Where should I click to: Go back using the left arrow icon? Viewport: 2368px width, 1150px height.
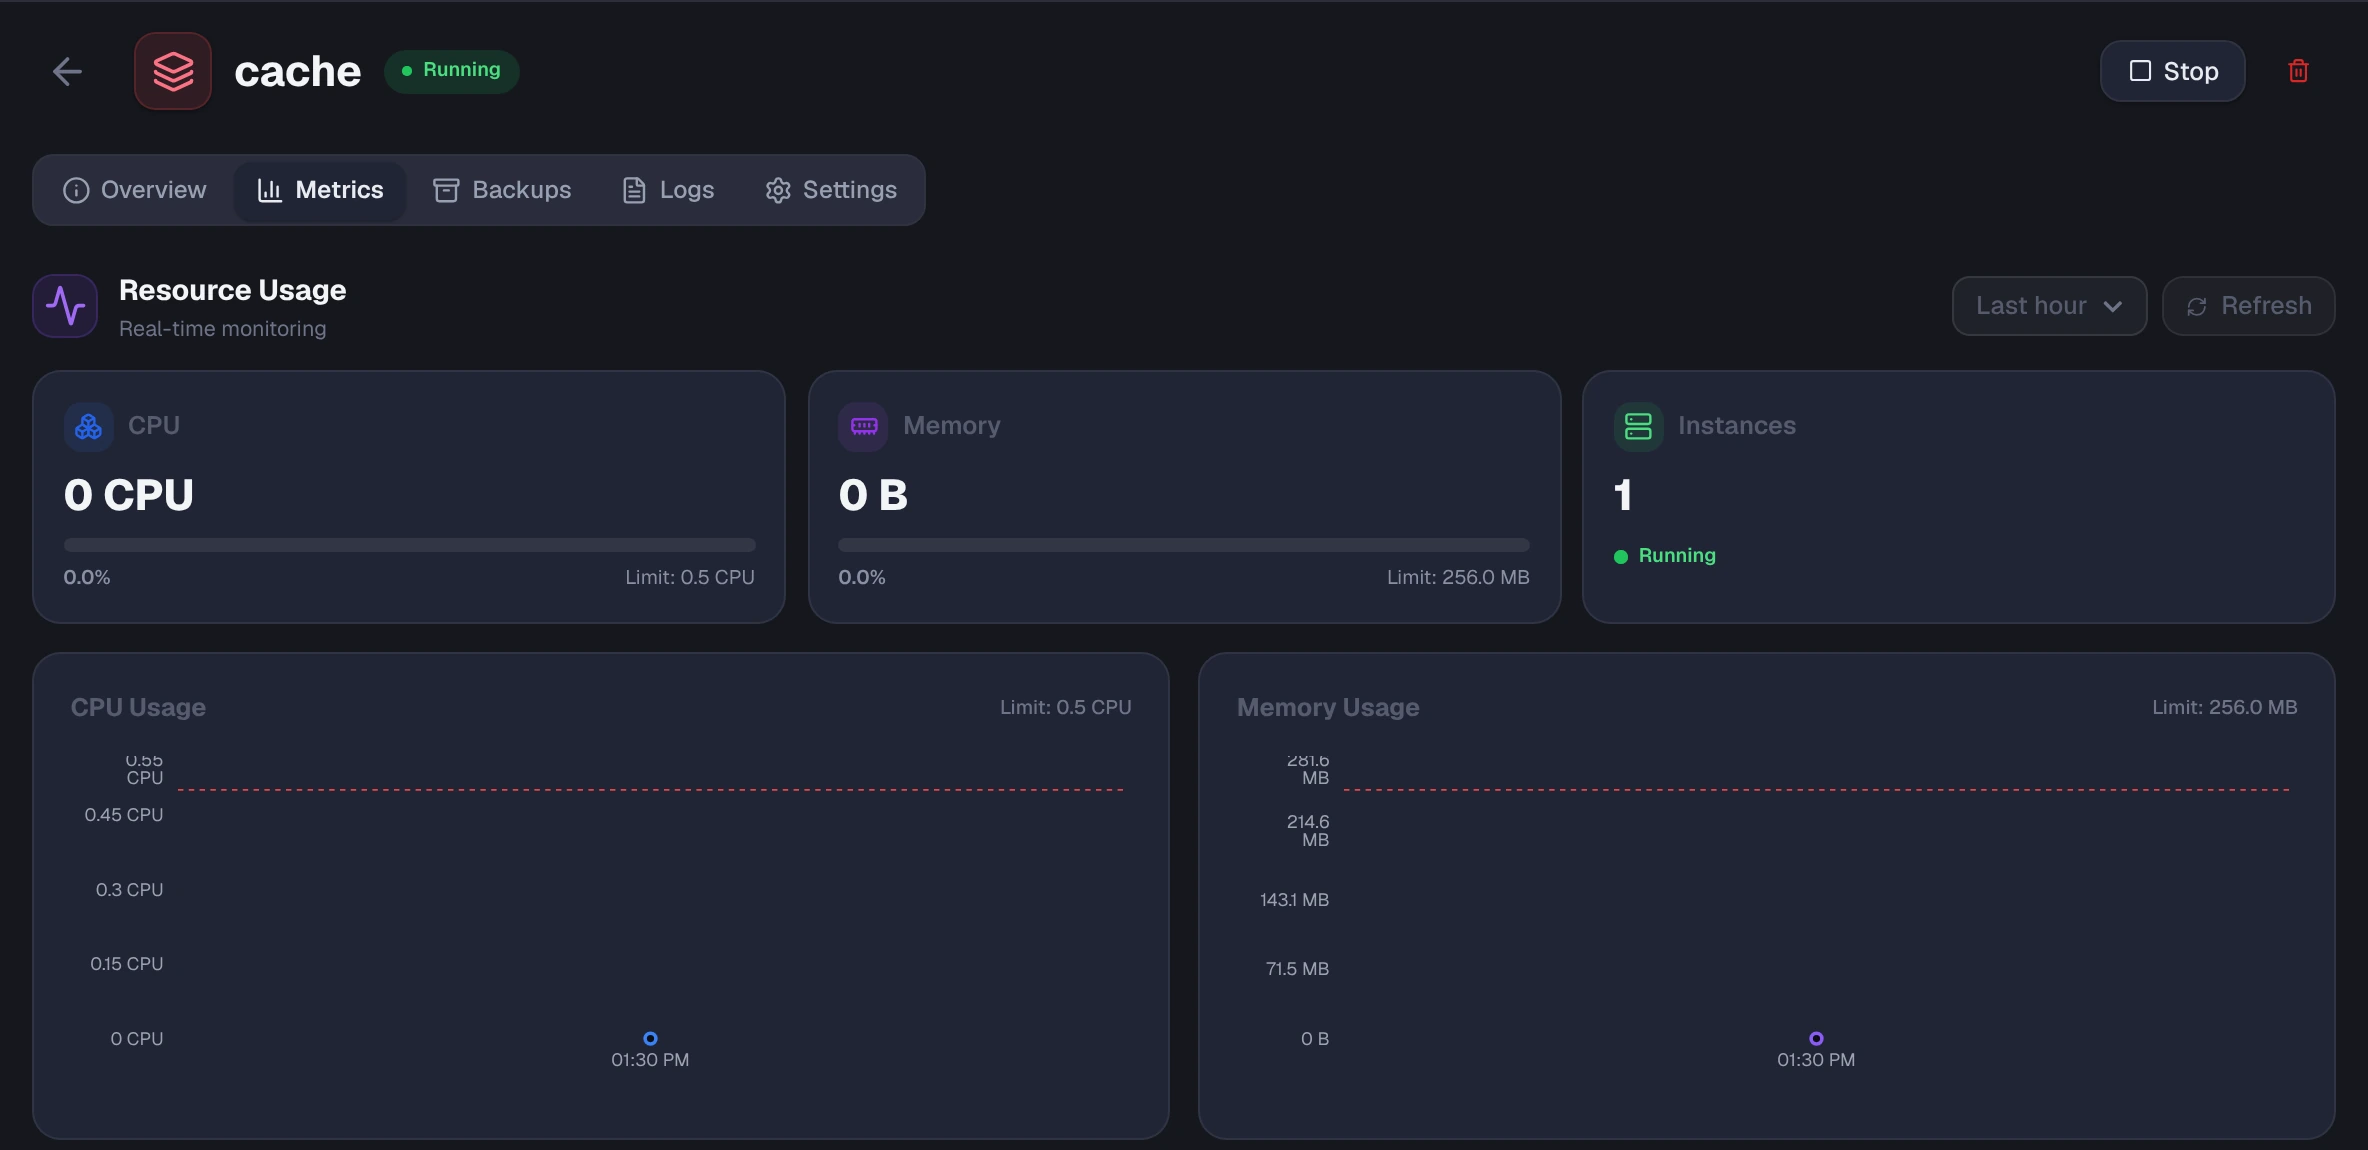67,71
